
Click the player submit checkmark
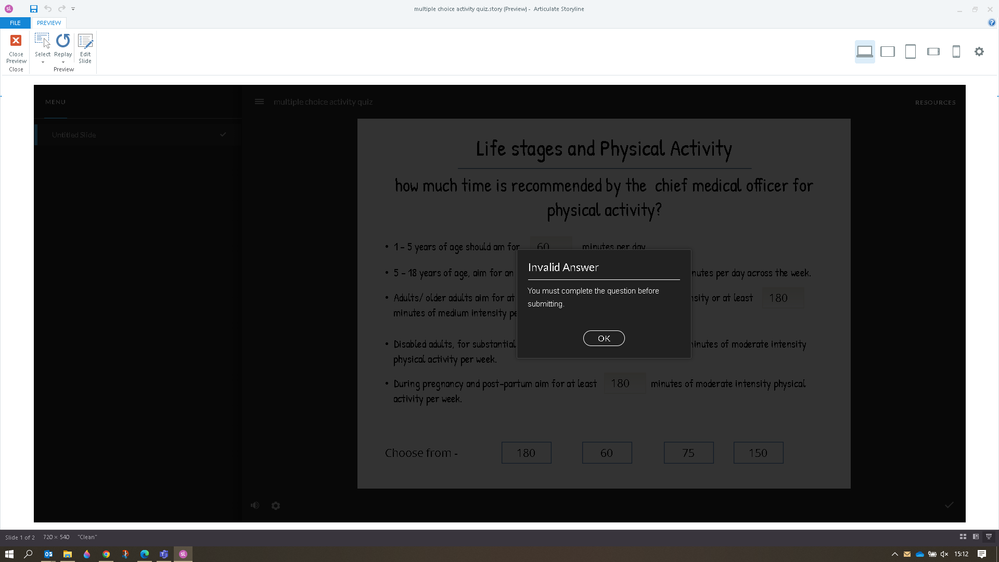pos(949,505)
